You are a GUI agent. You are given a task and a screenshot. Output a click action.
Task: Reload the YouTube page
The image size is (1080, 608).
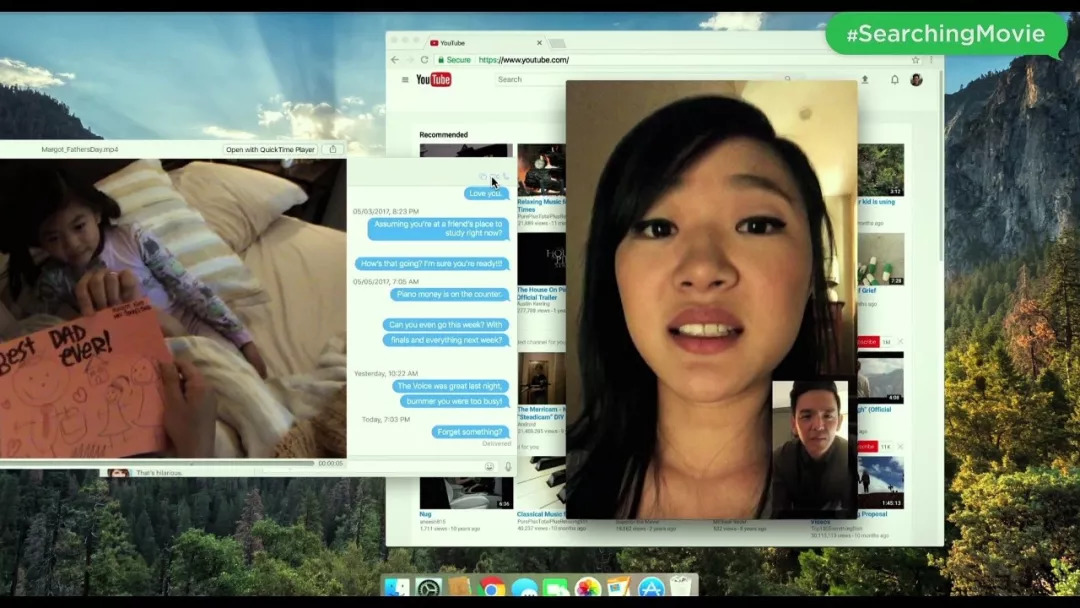coord(424,60)
